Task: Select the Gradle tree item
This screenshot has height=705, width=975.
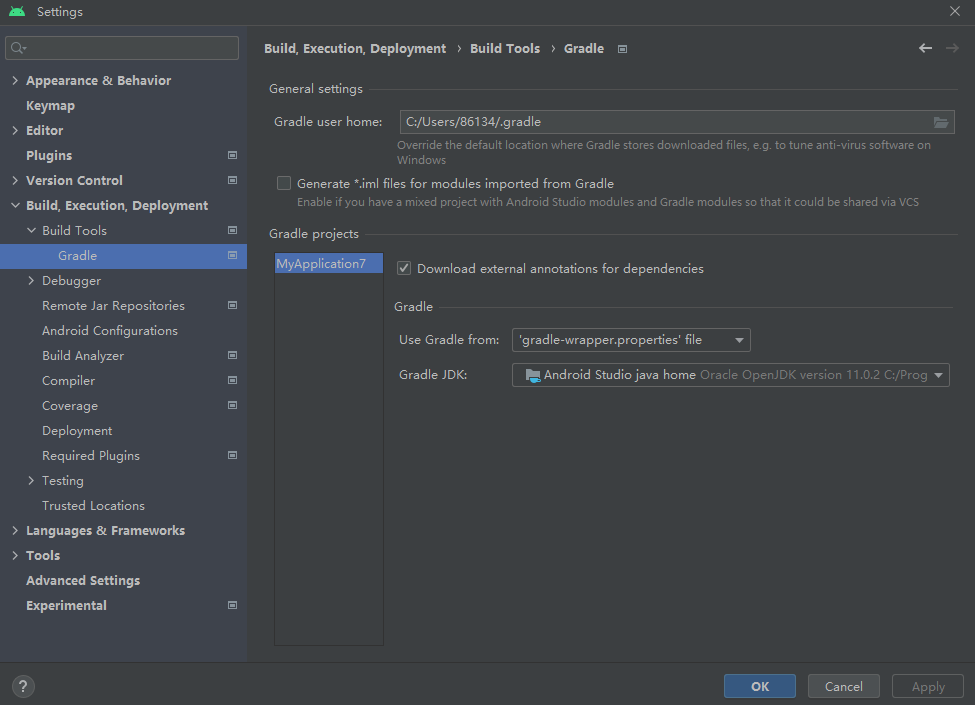Action: [123, 256]
